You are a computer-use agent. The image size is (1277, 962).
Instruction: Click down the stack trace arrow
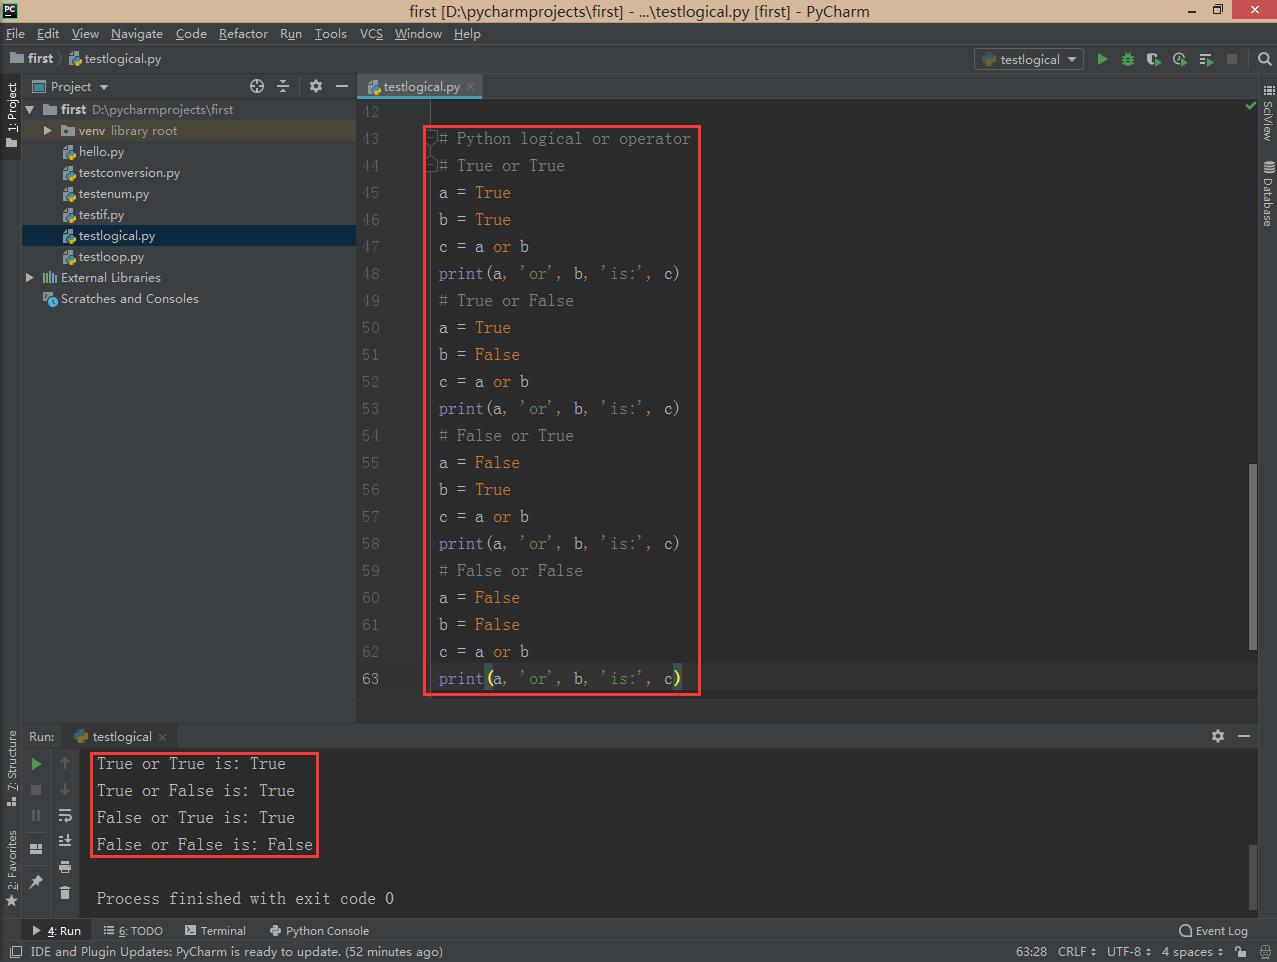(x=65, y=789)
